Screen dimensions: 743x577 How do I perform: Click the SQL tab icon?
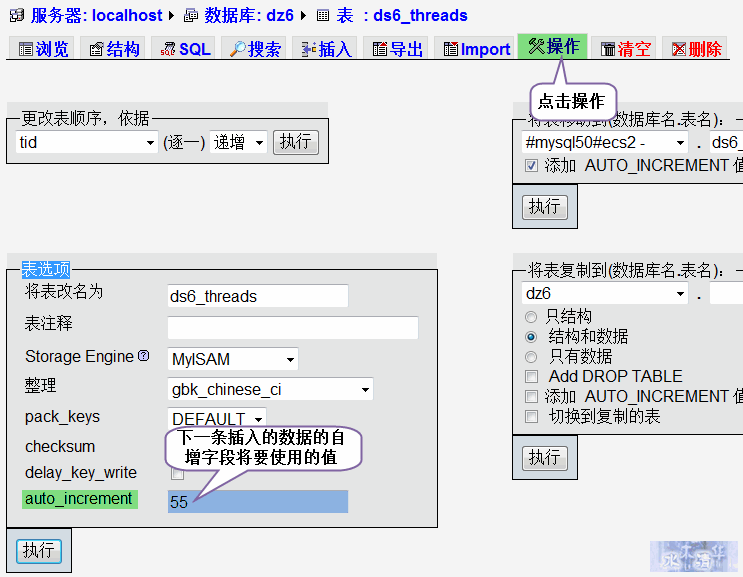click(168, 49)
